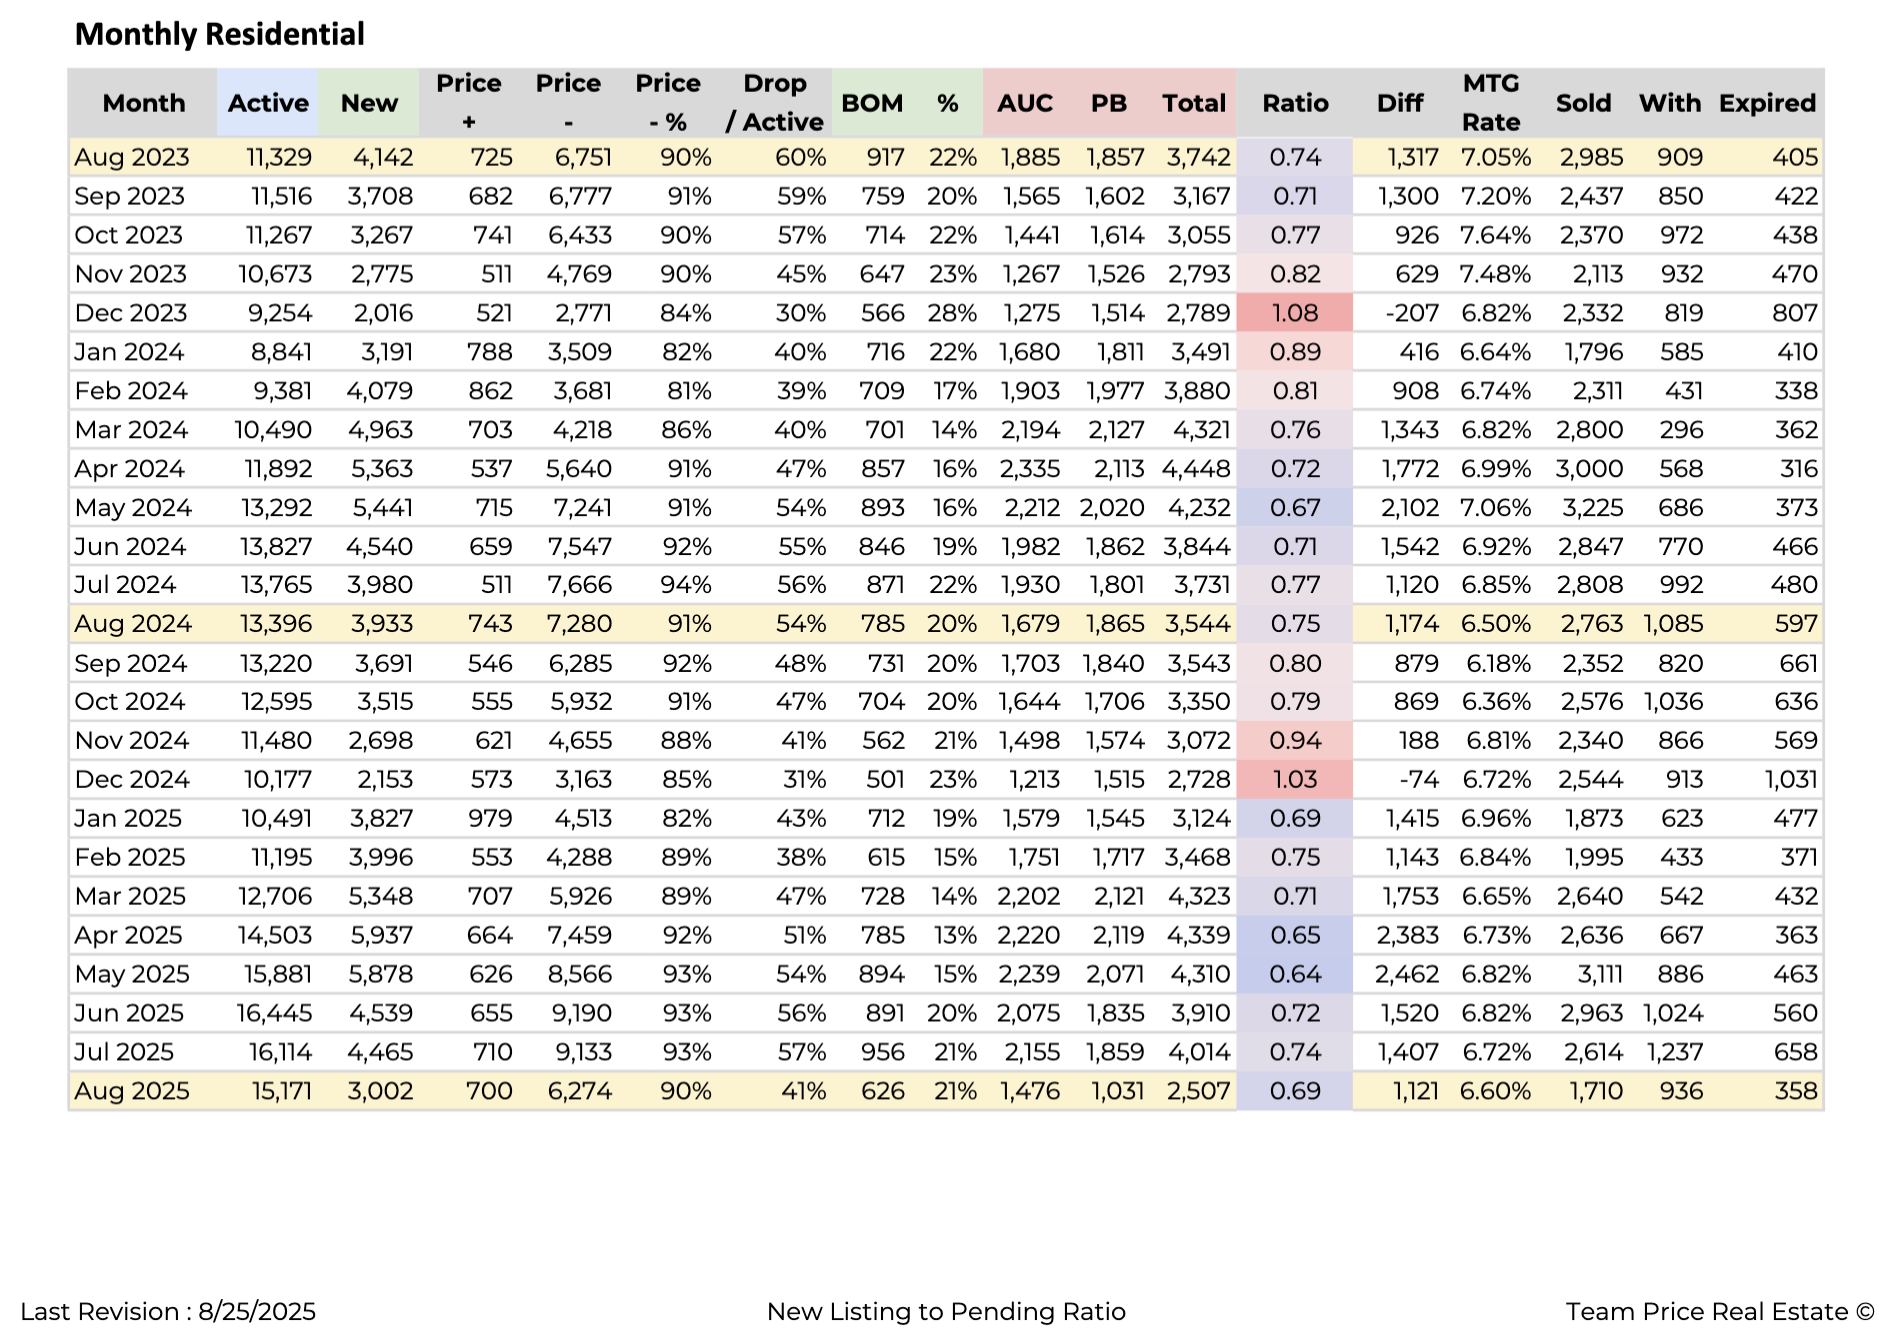Select the New column header

[369, 103]
